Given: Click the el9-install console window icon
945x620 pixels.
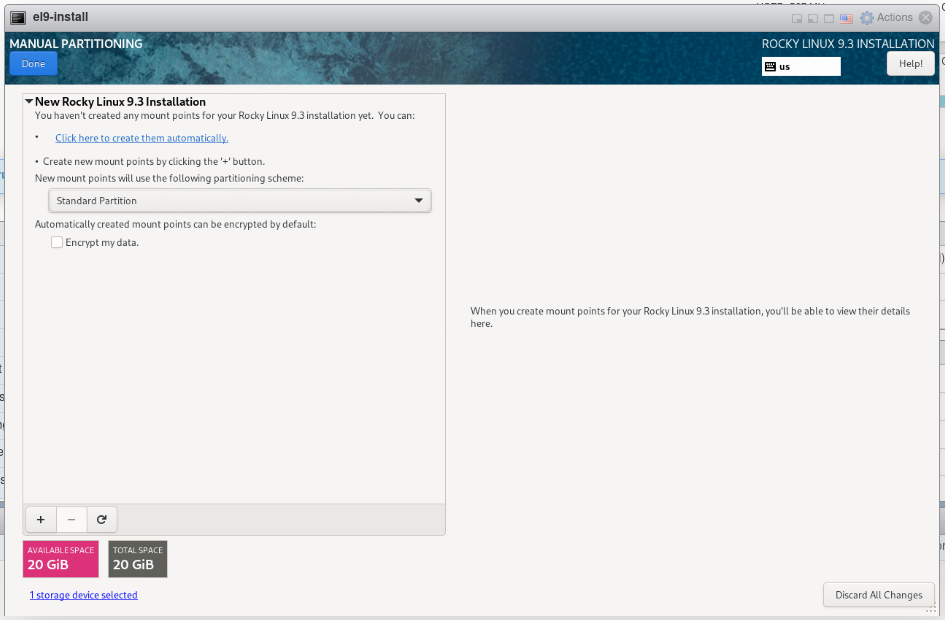Looking at the screenshot, I should click(x=18, y=17).
